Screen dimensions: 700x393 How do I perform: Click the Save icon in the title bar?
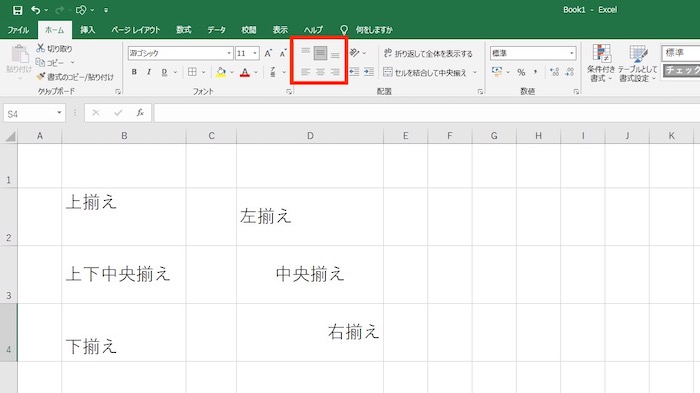coord(17,10)
